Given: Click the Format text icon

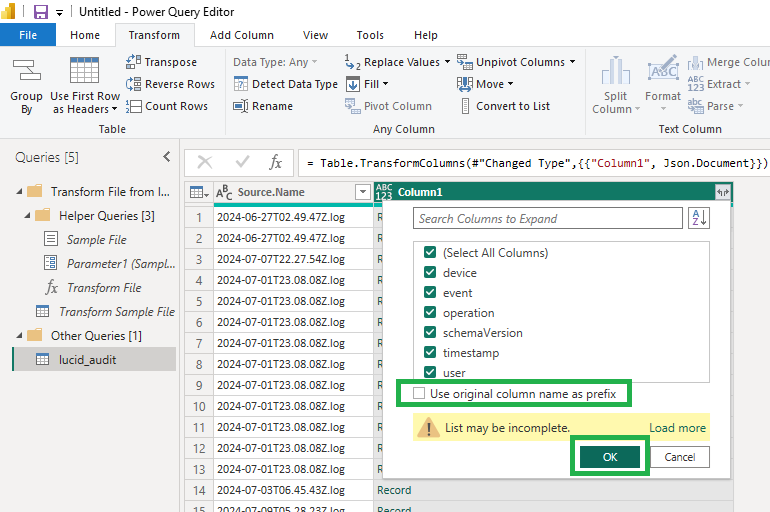Looking at the screenshot, I should [x=663, y=69].
